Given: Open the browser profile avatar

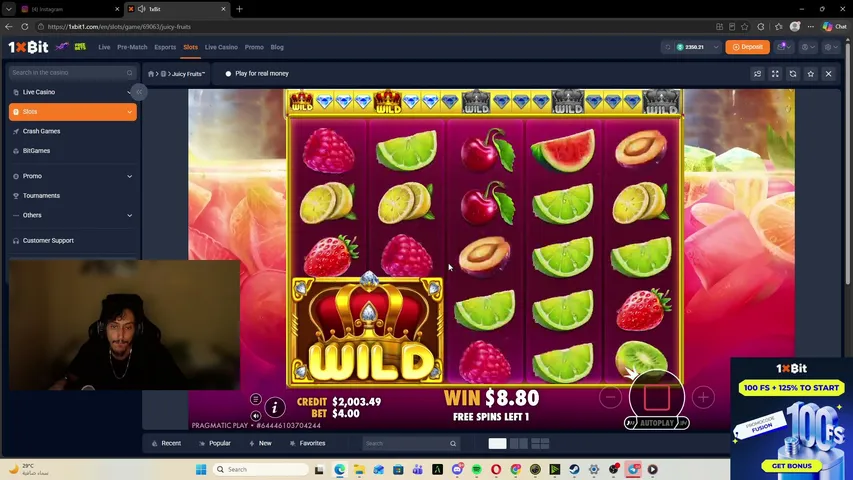Looking at the screenshot, I should coord(795,27).
